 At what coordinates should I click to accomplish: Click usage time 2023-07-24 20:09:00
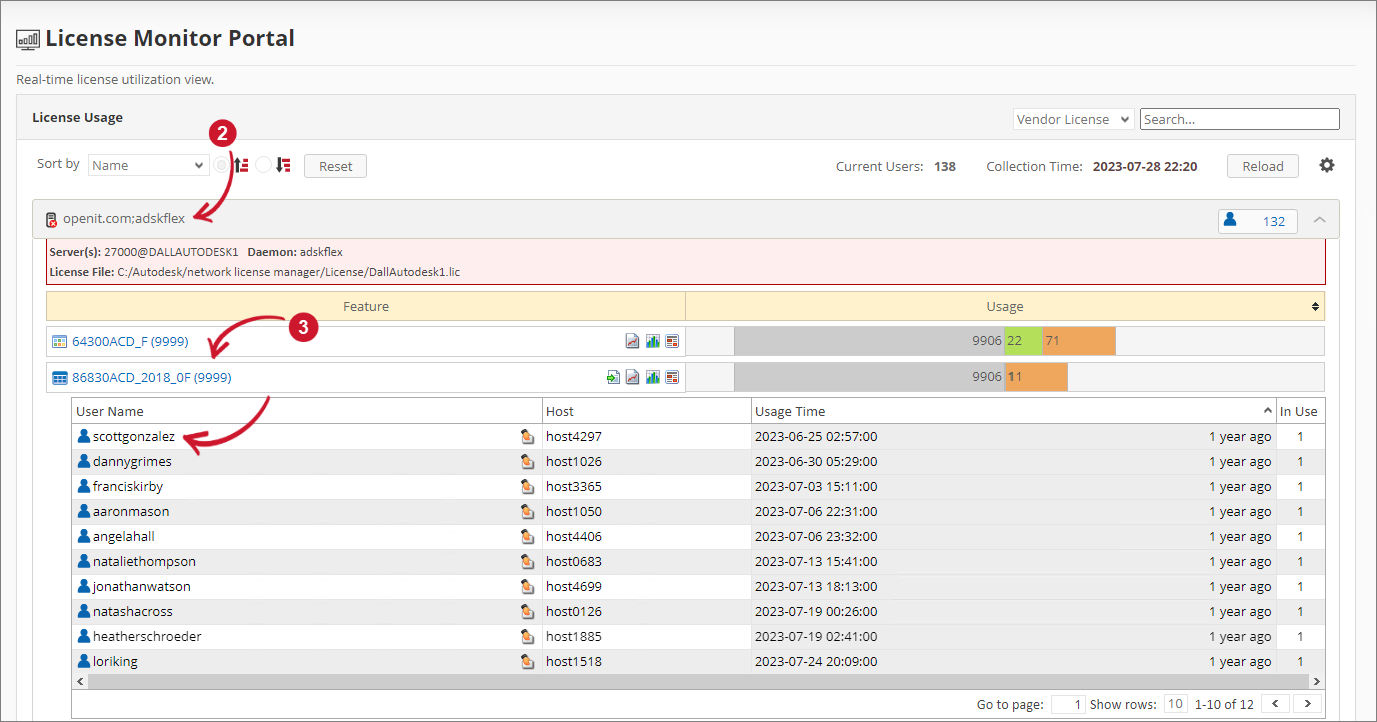coord(816,662)
